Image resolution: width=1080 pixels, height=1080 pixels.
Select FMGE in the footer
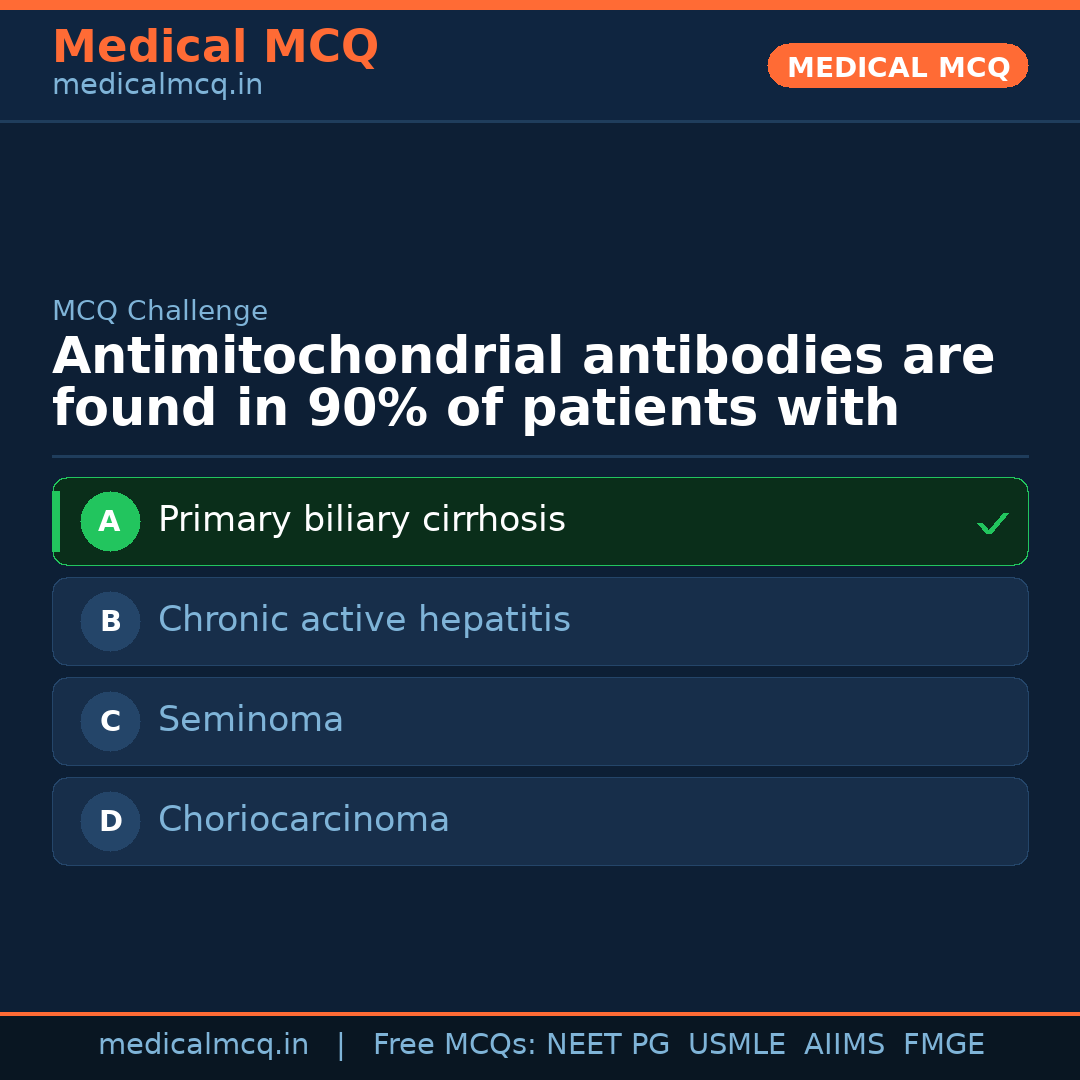(x=944, y=1045)
